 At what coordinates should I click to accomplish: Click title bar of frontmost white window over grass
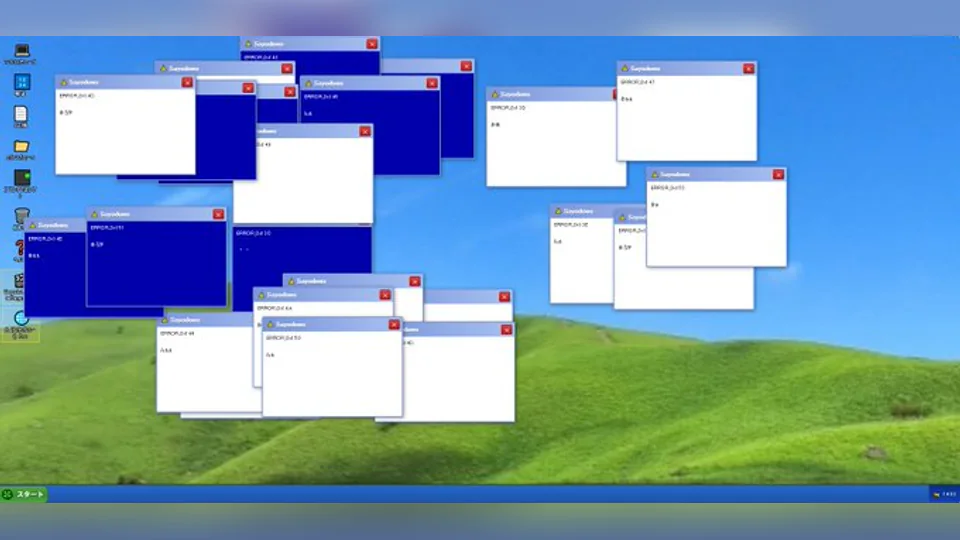click(x=332, y=324)
